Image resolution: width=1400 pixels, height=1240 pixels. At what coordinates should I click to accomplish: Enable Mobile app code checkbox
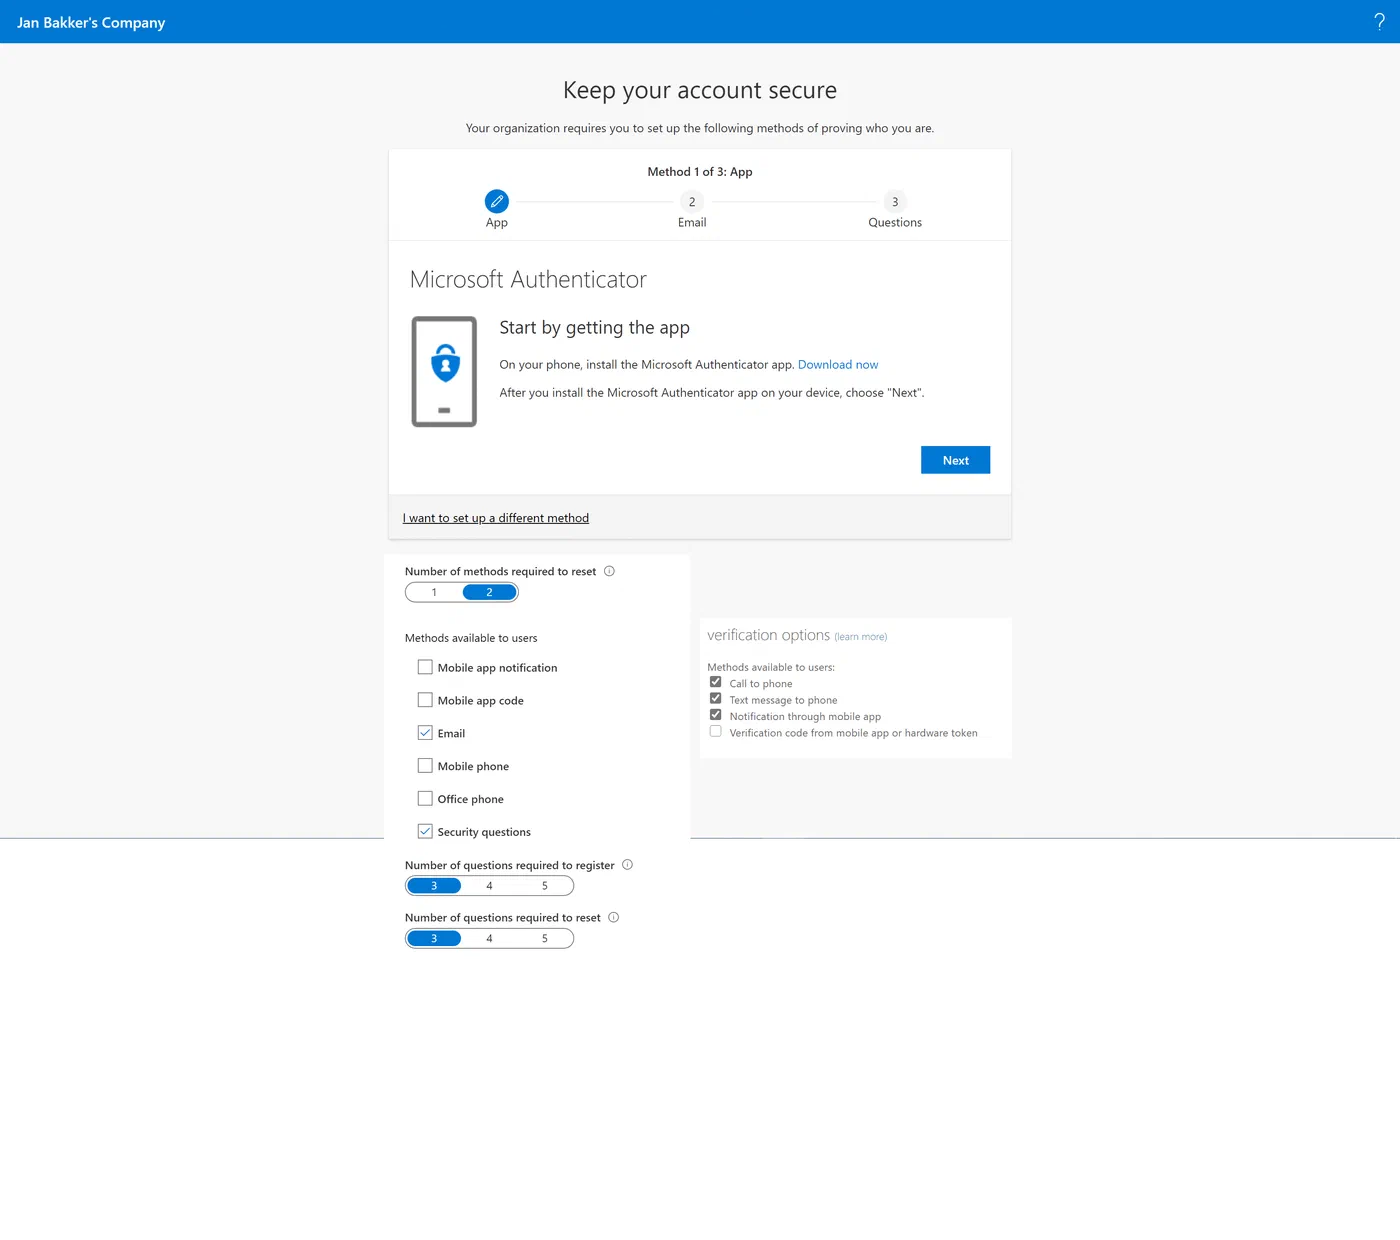(425, 700)
